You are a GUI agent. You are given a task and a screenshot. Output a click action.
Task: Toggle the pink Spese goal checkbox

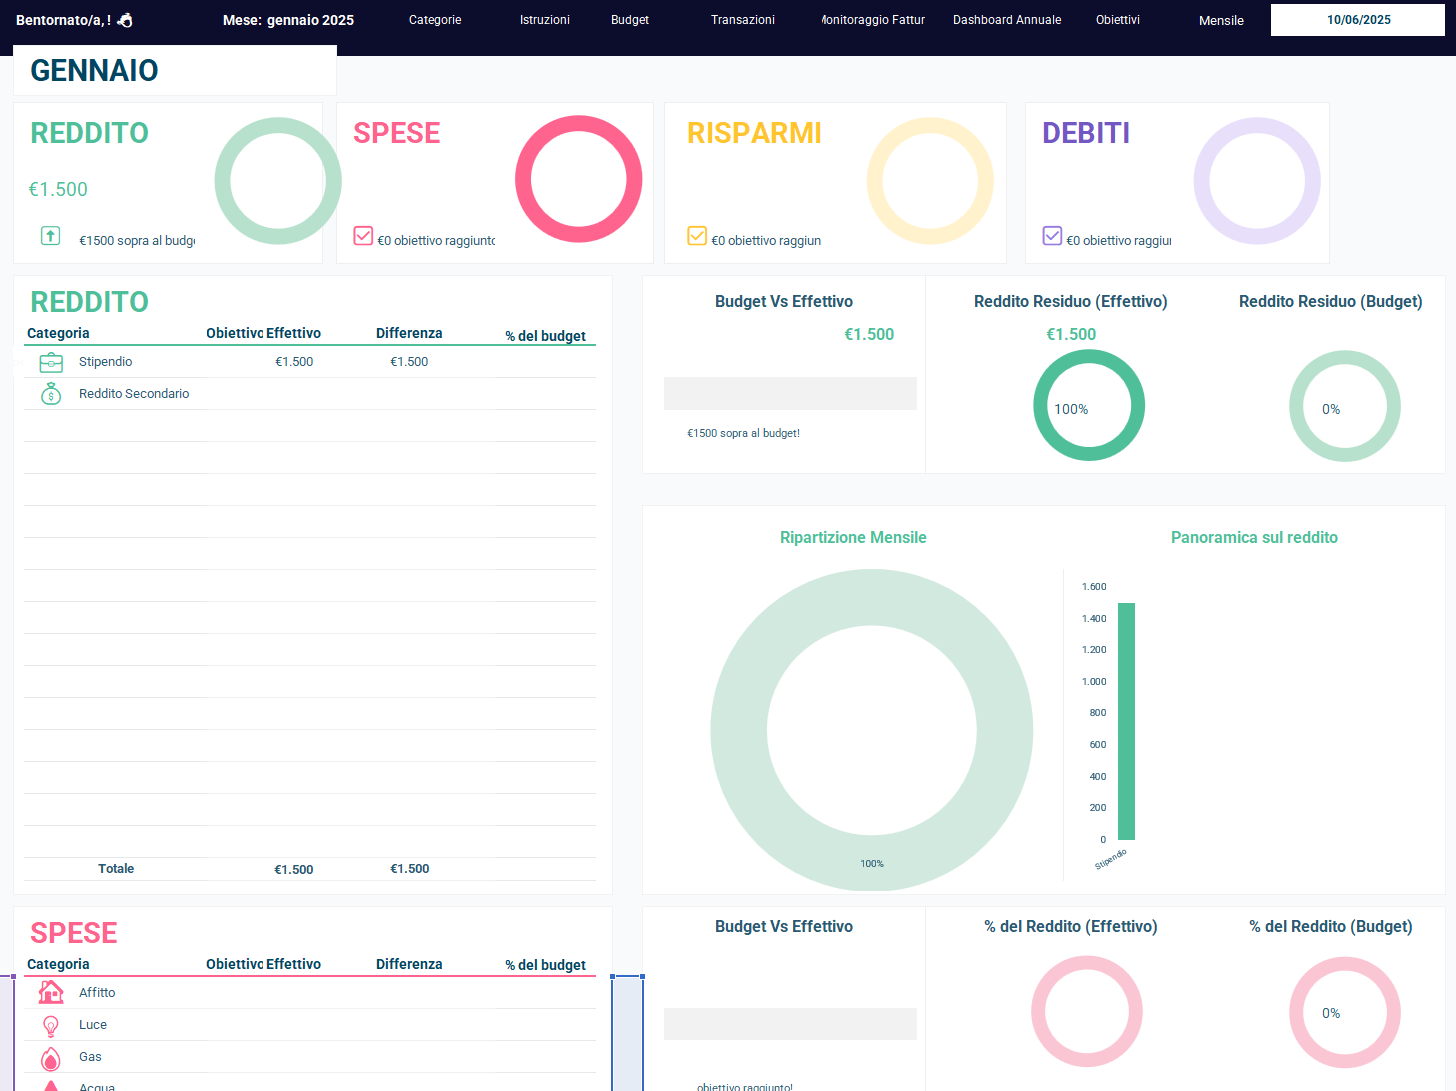click(x=363, y=236)
